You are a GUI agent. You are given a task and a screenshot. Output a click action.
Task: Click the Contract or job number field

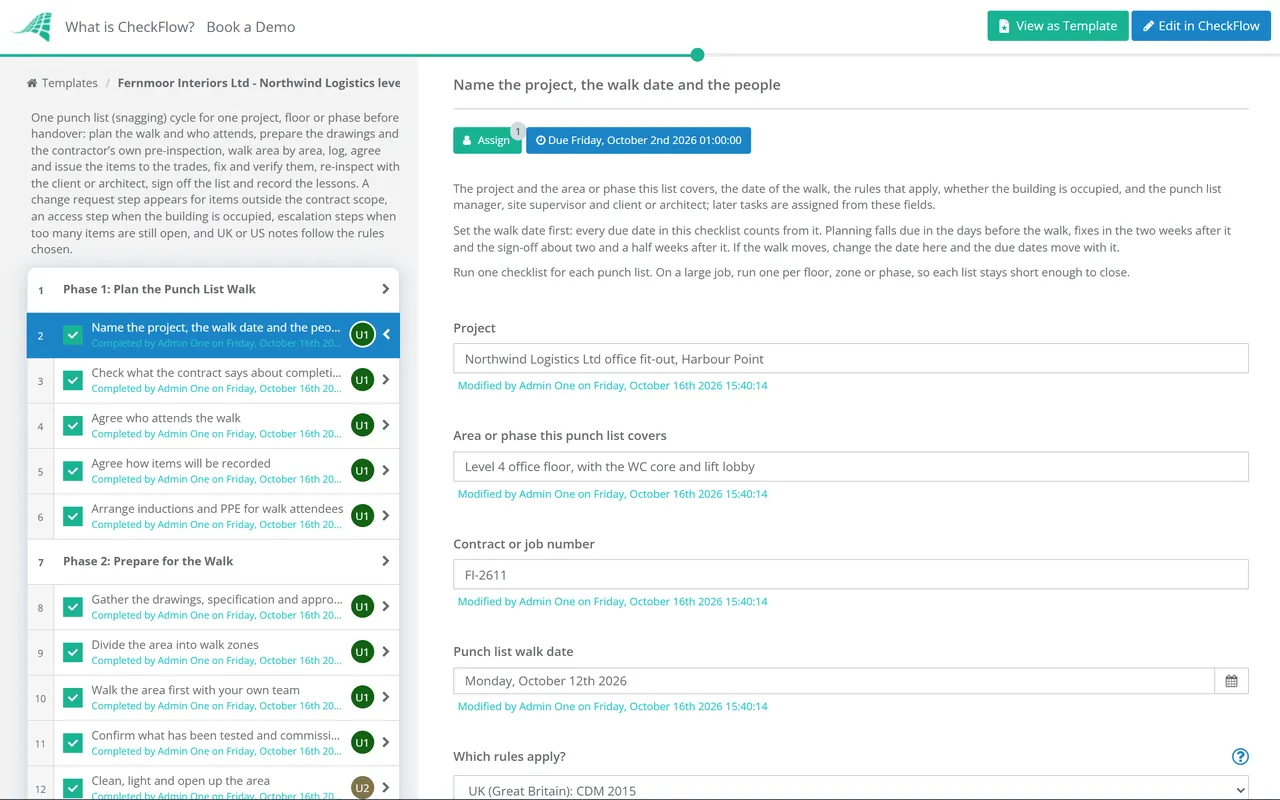(851, 575)
